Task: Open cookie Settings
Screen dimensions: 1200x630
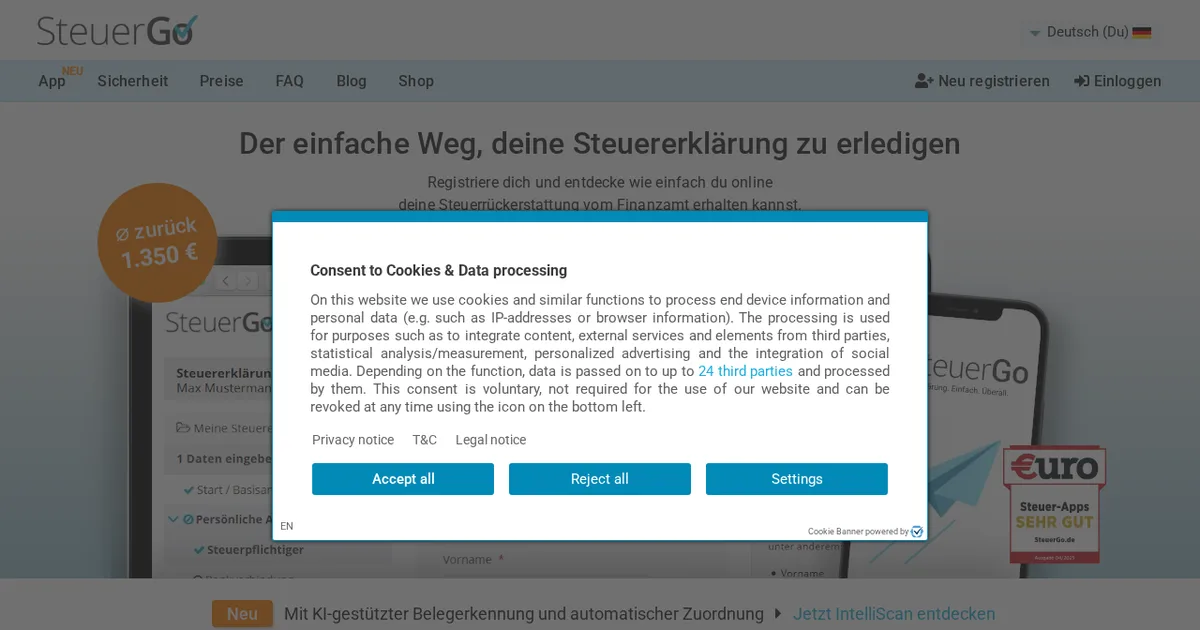Action: click(797, 479)
